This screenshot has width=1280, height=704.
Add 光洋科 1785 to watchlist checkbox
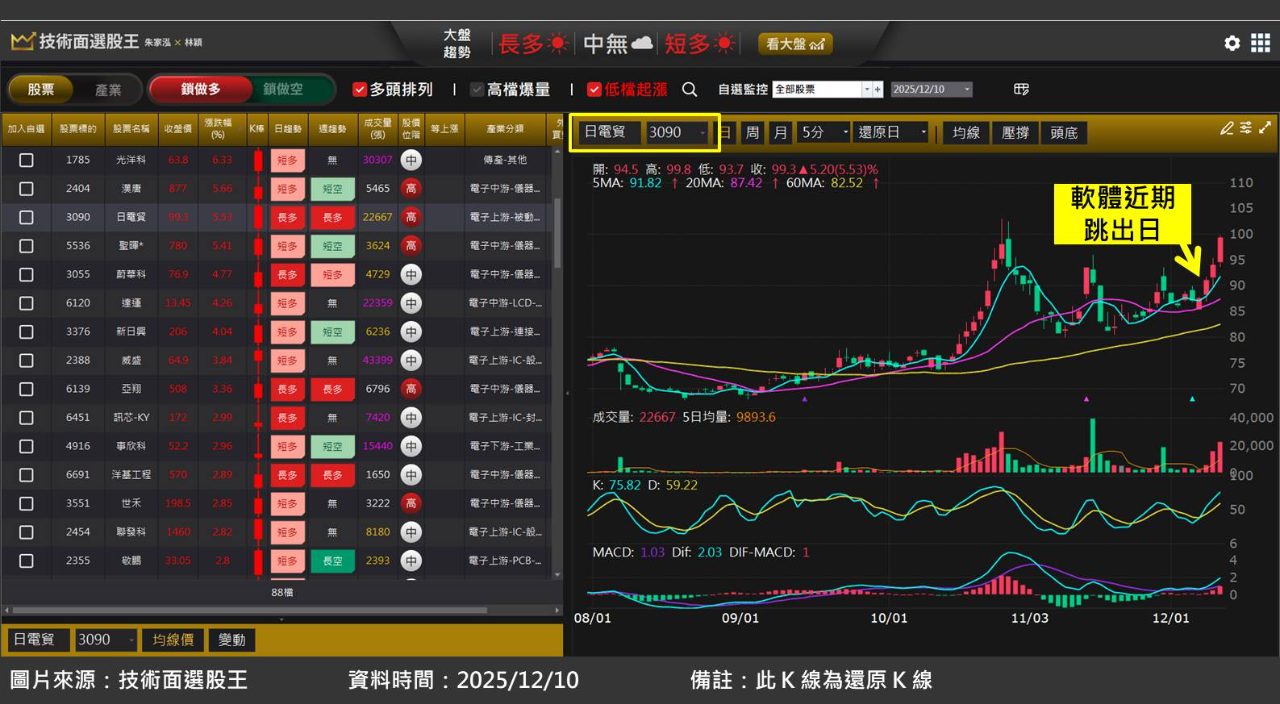26,160
